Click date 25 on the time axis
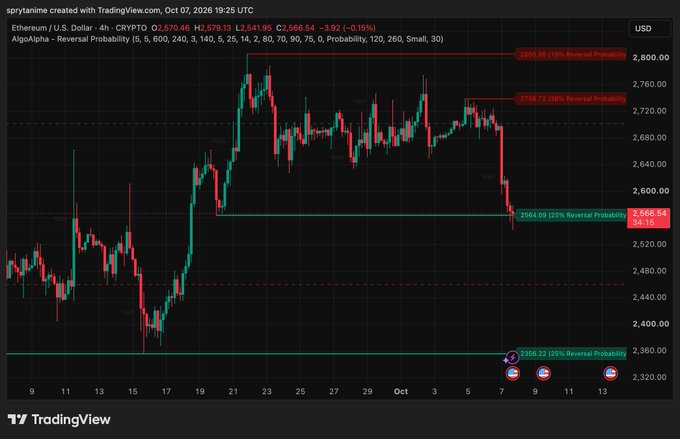This screenshot has height=439, width=680. [x=300, y=391]
